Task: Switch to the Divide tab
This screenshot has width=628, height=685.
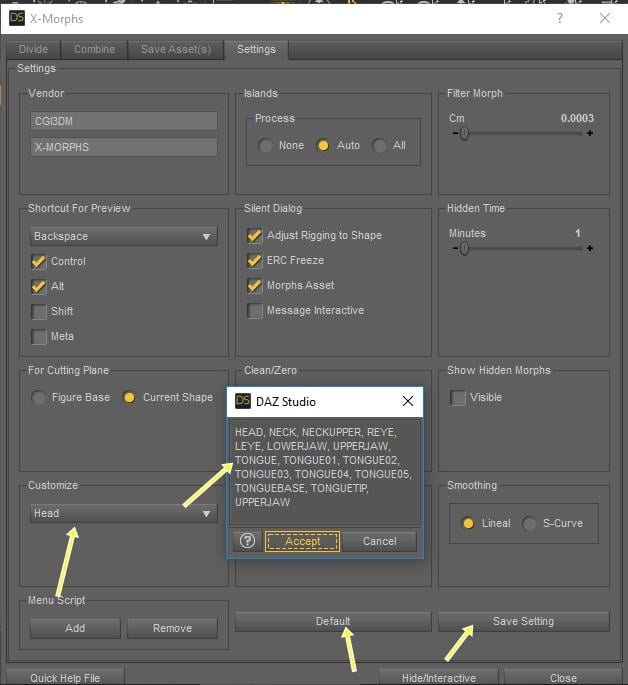Action: coord(34,49)
